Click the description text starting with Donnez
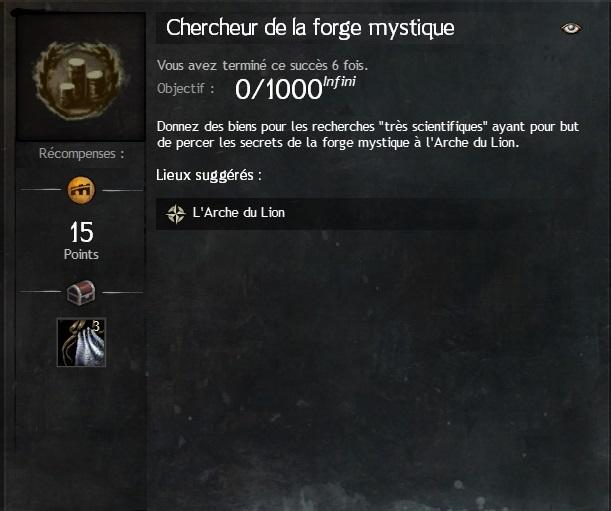Viewport: 611px width, 511px height. (368, 134)
